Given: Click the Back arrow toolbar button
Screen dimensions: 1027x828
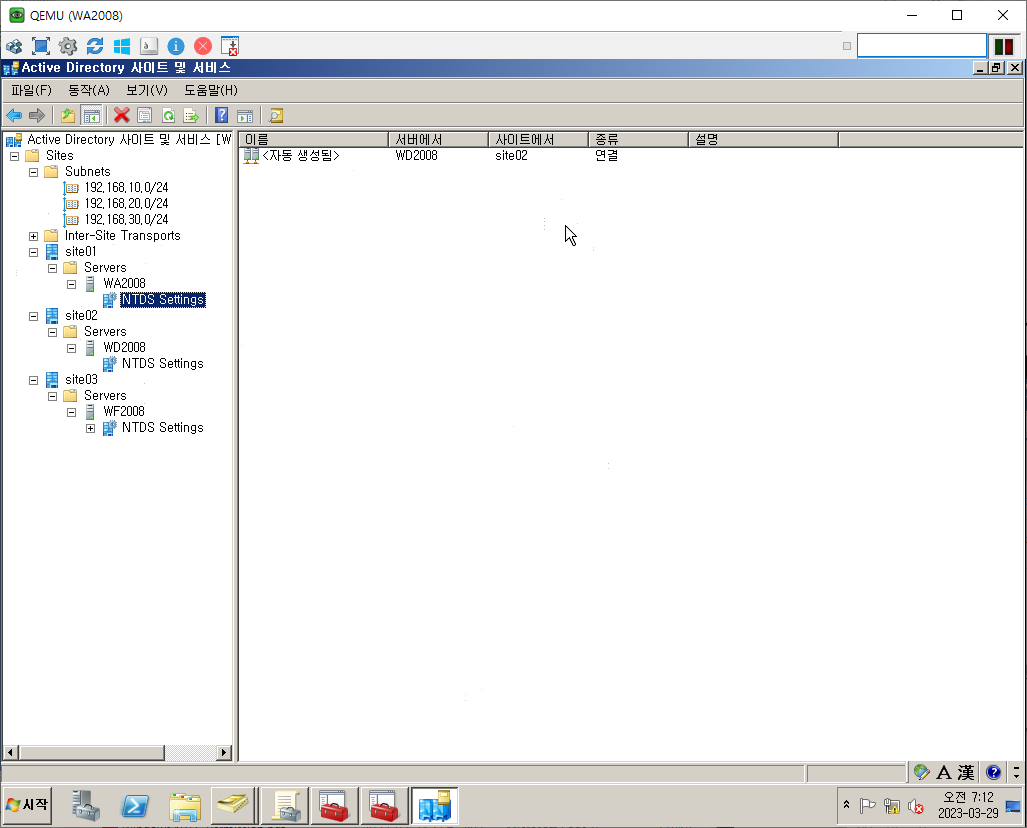Looking at the screenshot, I should [x=14, y=116].
